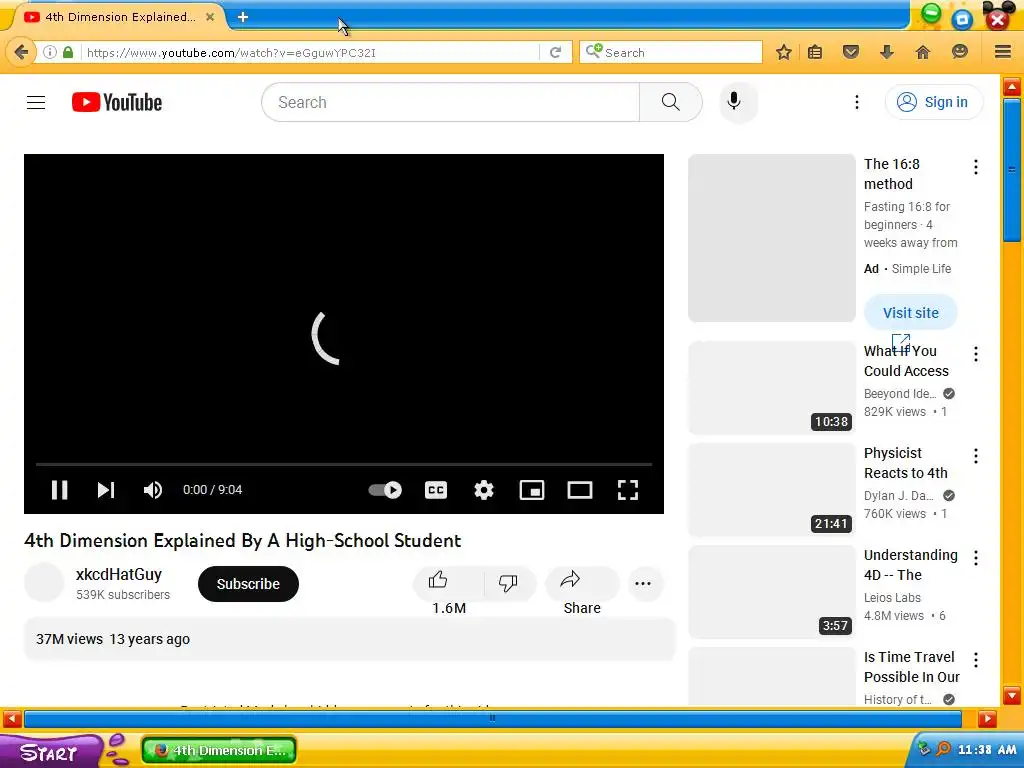1024x768 pixels.
Task: Click the xkcdHatGuy channel avatar
Action: [x=44, y=583]
